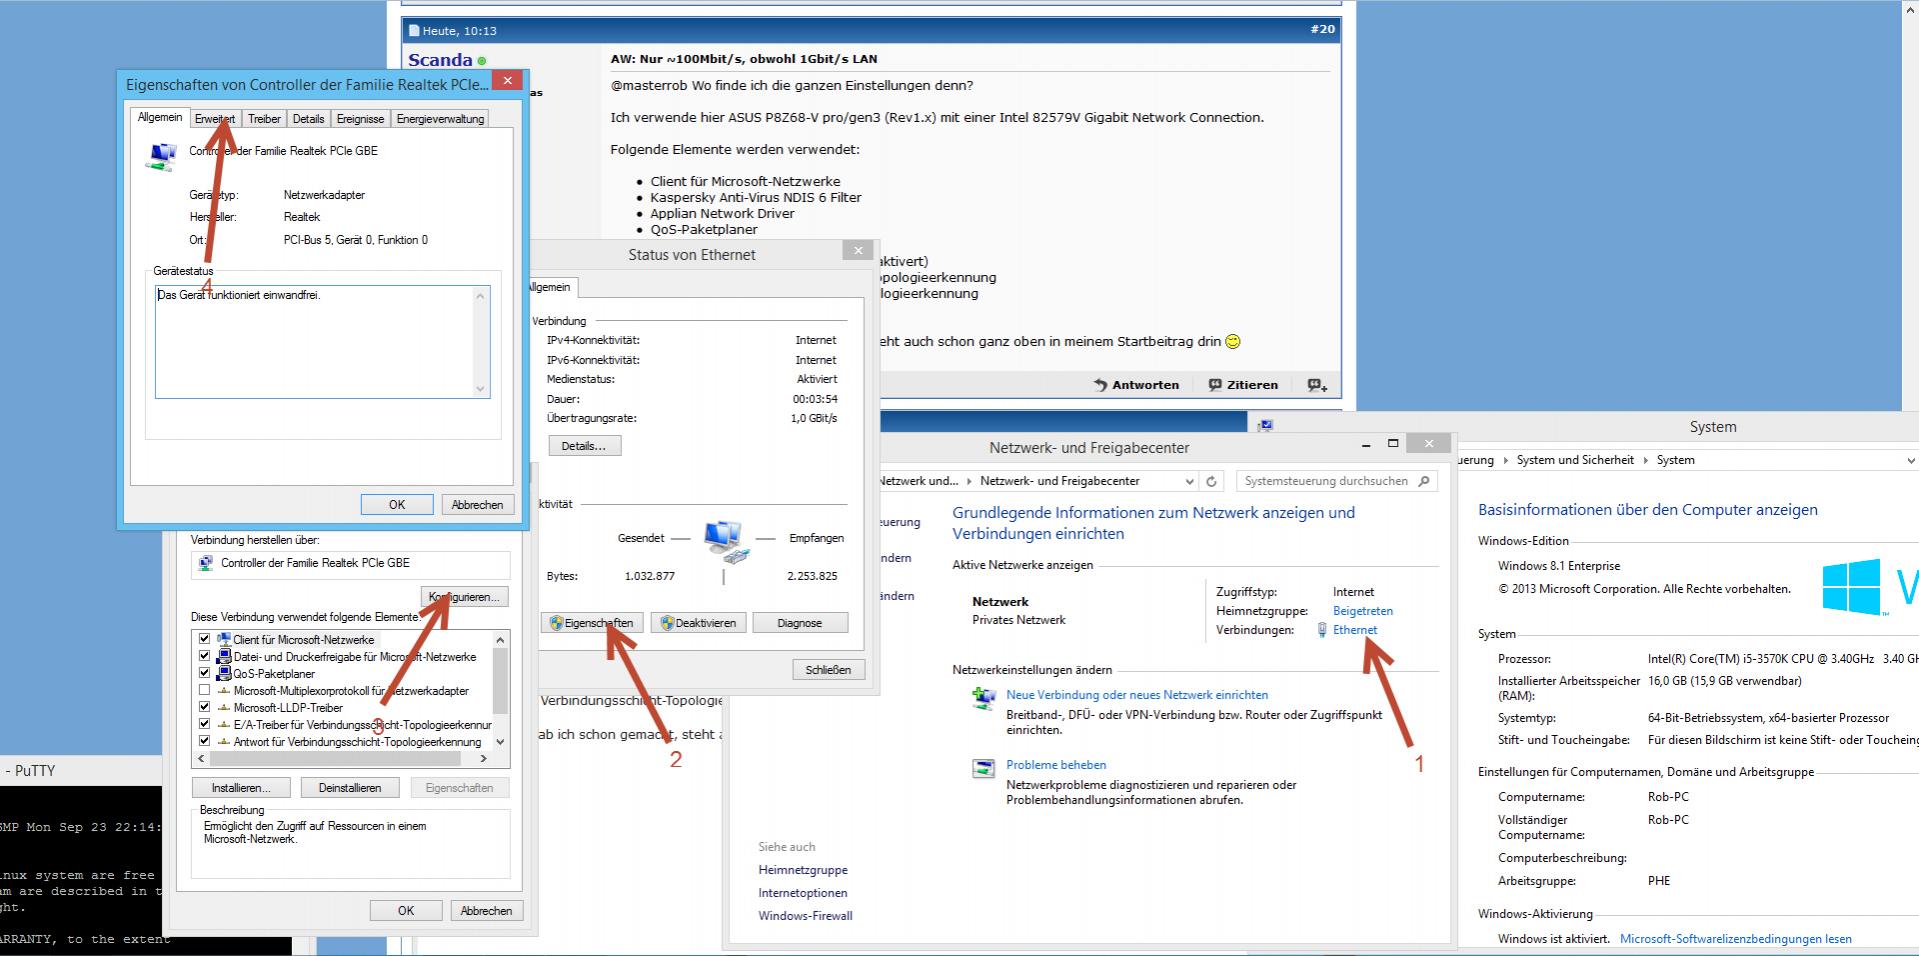Uncheck Antwort für Verbindungsschicht-Topologieerkennung
Viewport: 1919px width, 956px height.
coord(205,741)
